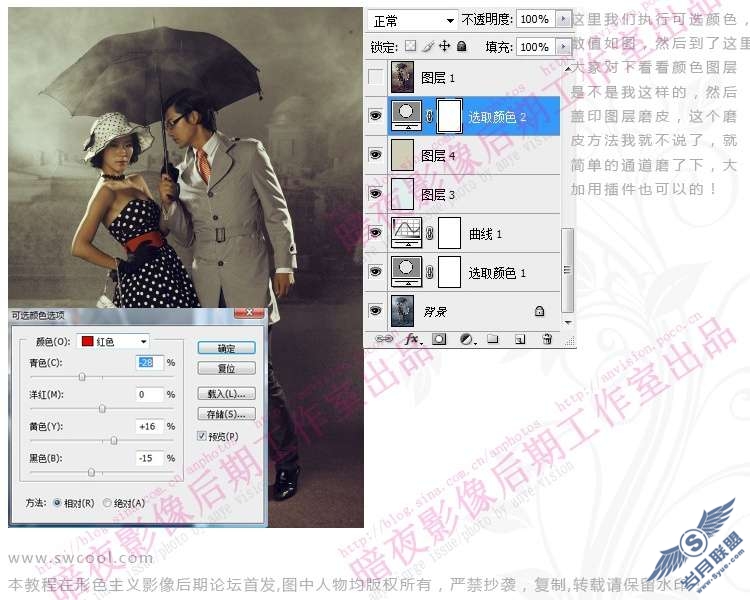Open the layer style fx menu
Viewport: 750px width, 600px height.
click(412, 339)
